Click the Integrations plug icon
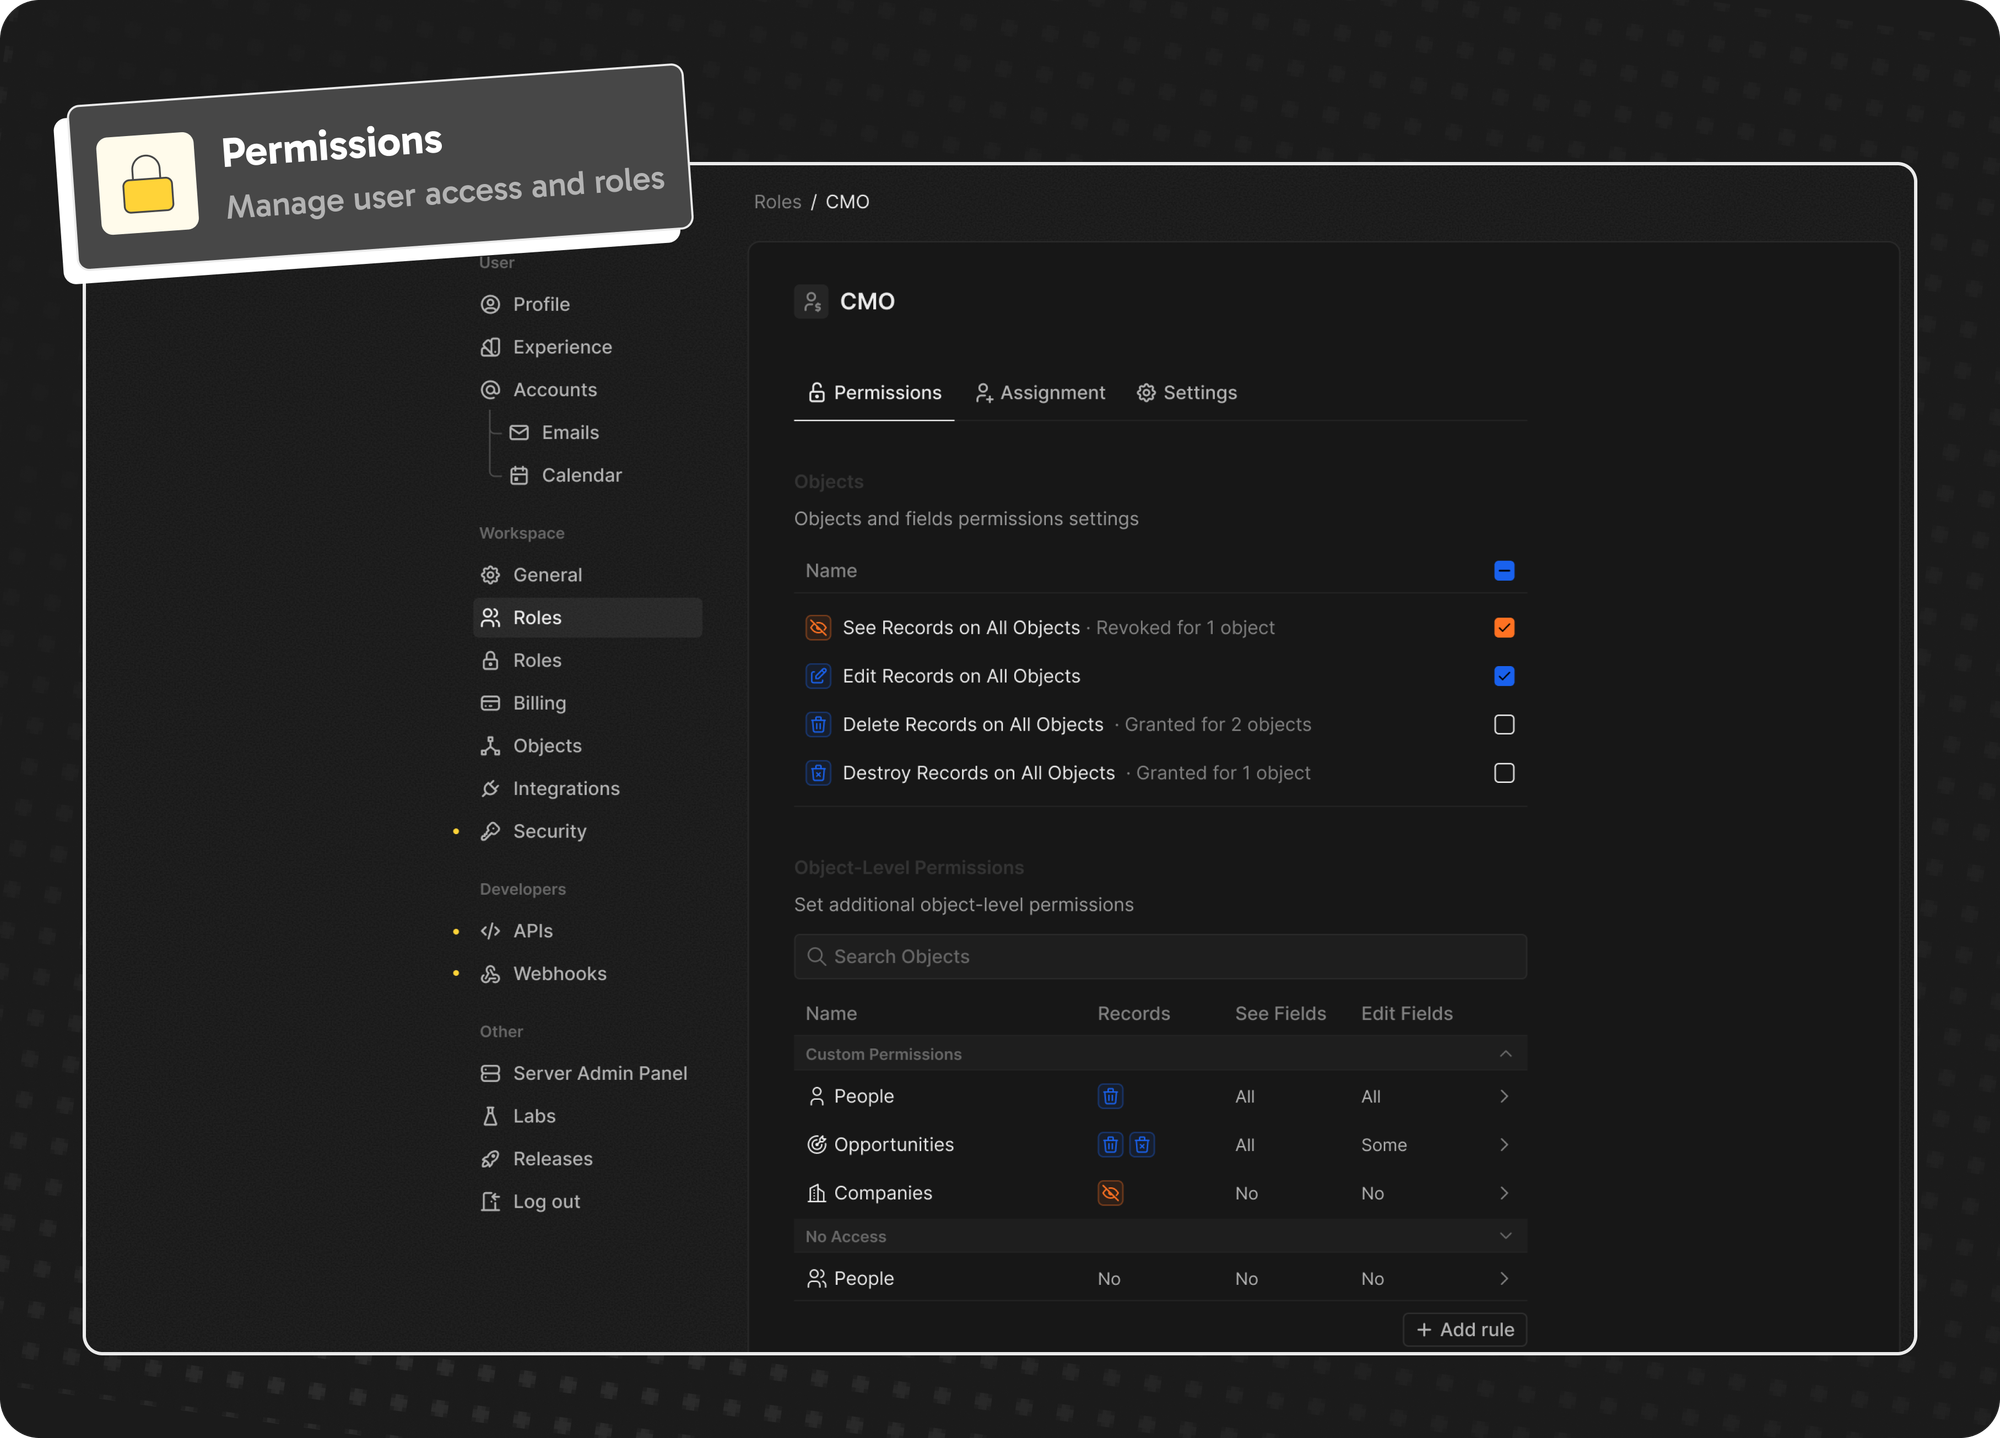 point(490,789)
